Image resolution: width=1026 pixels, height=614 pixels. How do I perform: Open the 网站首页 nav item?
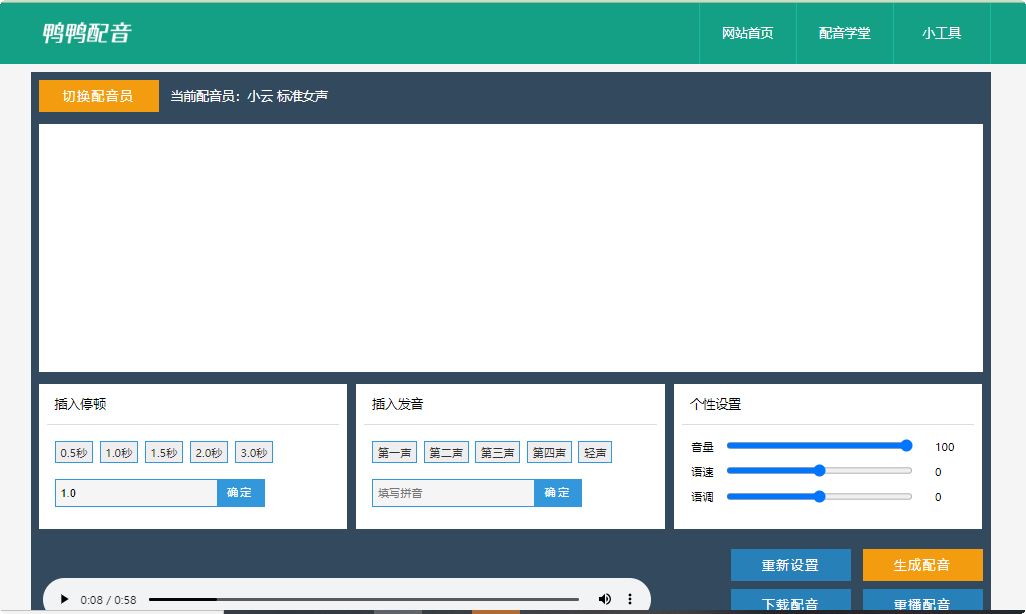point(747,33)
